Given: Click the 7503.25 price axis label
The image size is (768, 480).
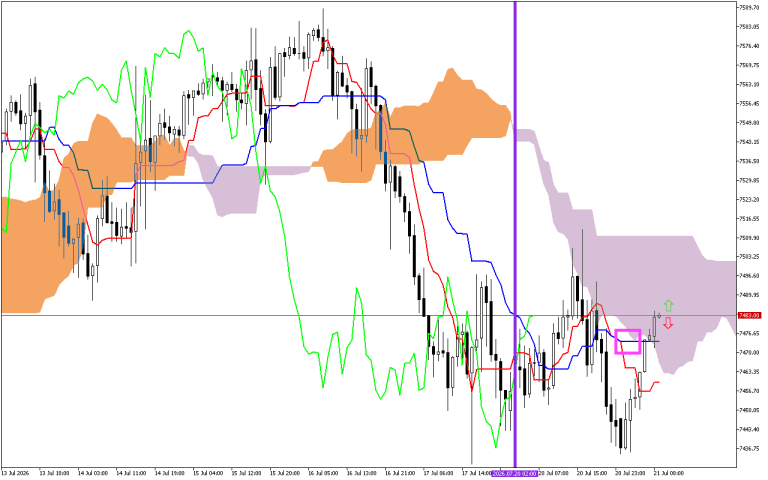Looking at the screenshot, I should coord(749,257).
